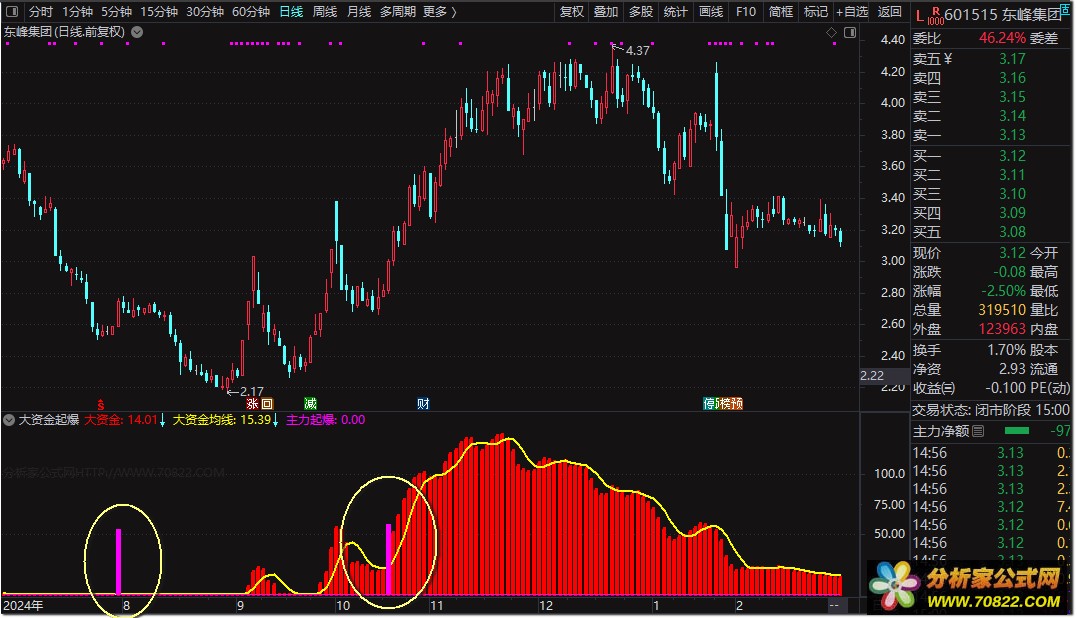Switch to the 周线 weekly tab

tap(324, 12)
